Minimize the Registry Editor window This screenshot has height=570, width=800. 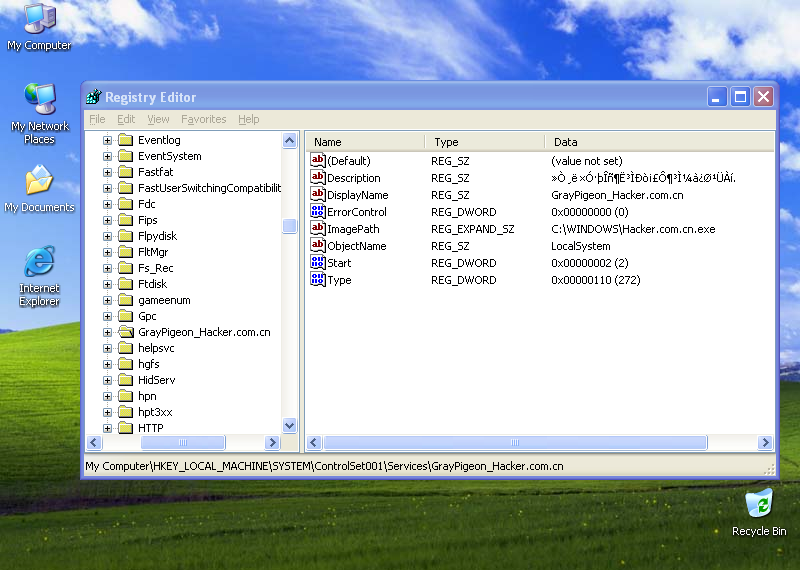717,96
